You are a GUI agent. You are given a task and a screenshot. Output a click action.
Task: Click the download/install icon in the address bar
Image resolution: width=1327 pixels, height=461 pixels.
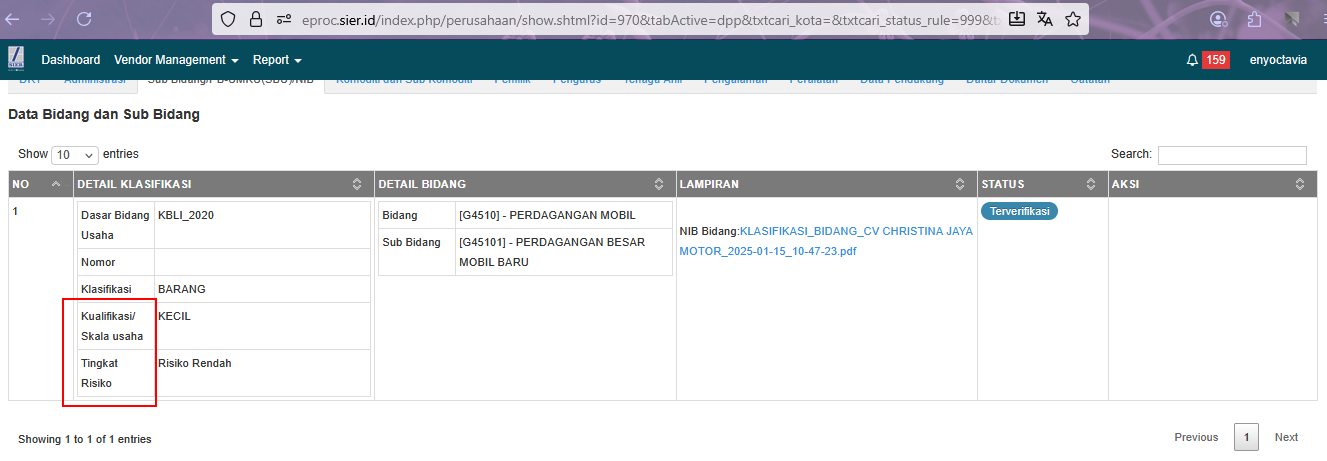(1017, 19)
